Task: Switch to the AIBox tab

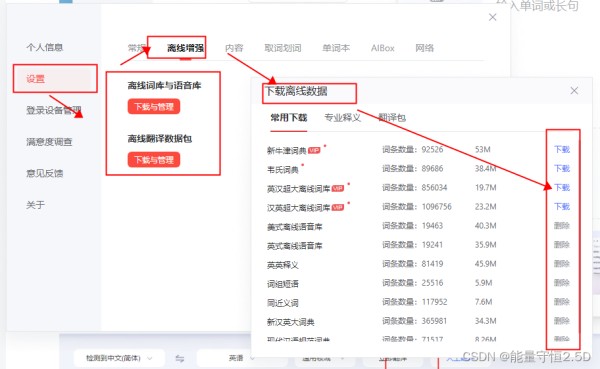Action: (383, 48)
